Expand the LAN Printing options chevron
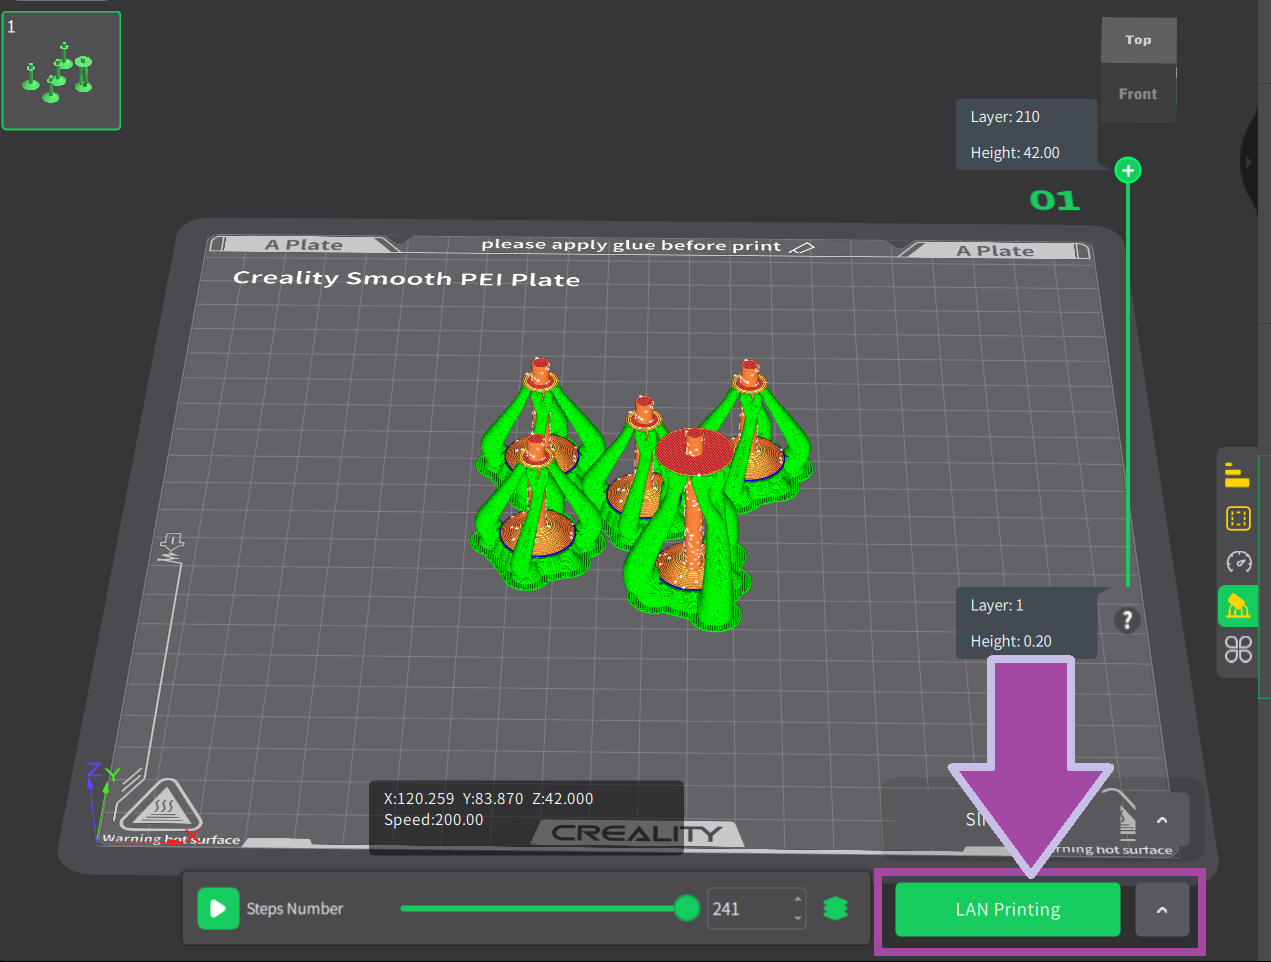 coord(1161,909)
